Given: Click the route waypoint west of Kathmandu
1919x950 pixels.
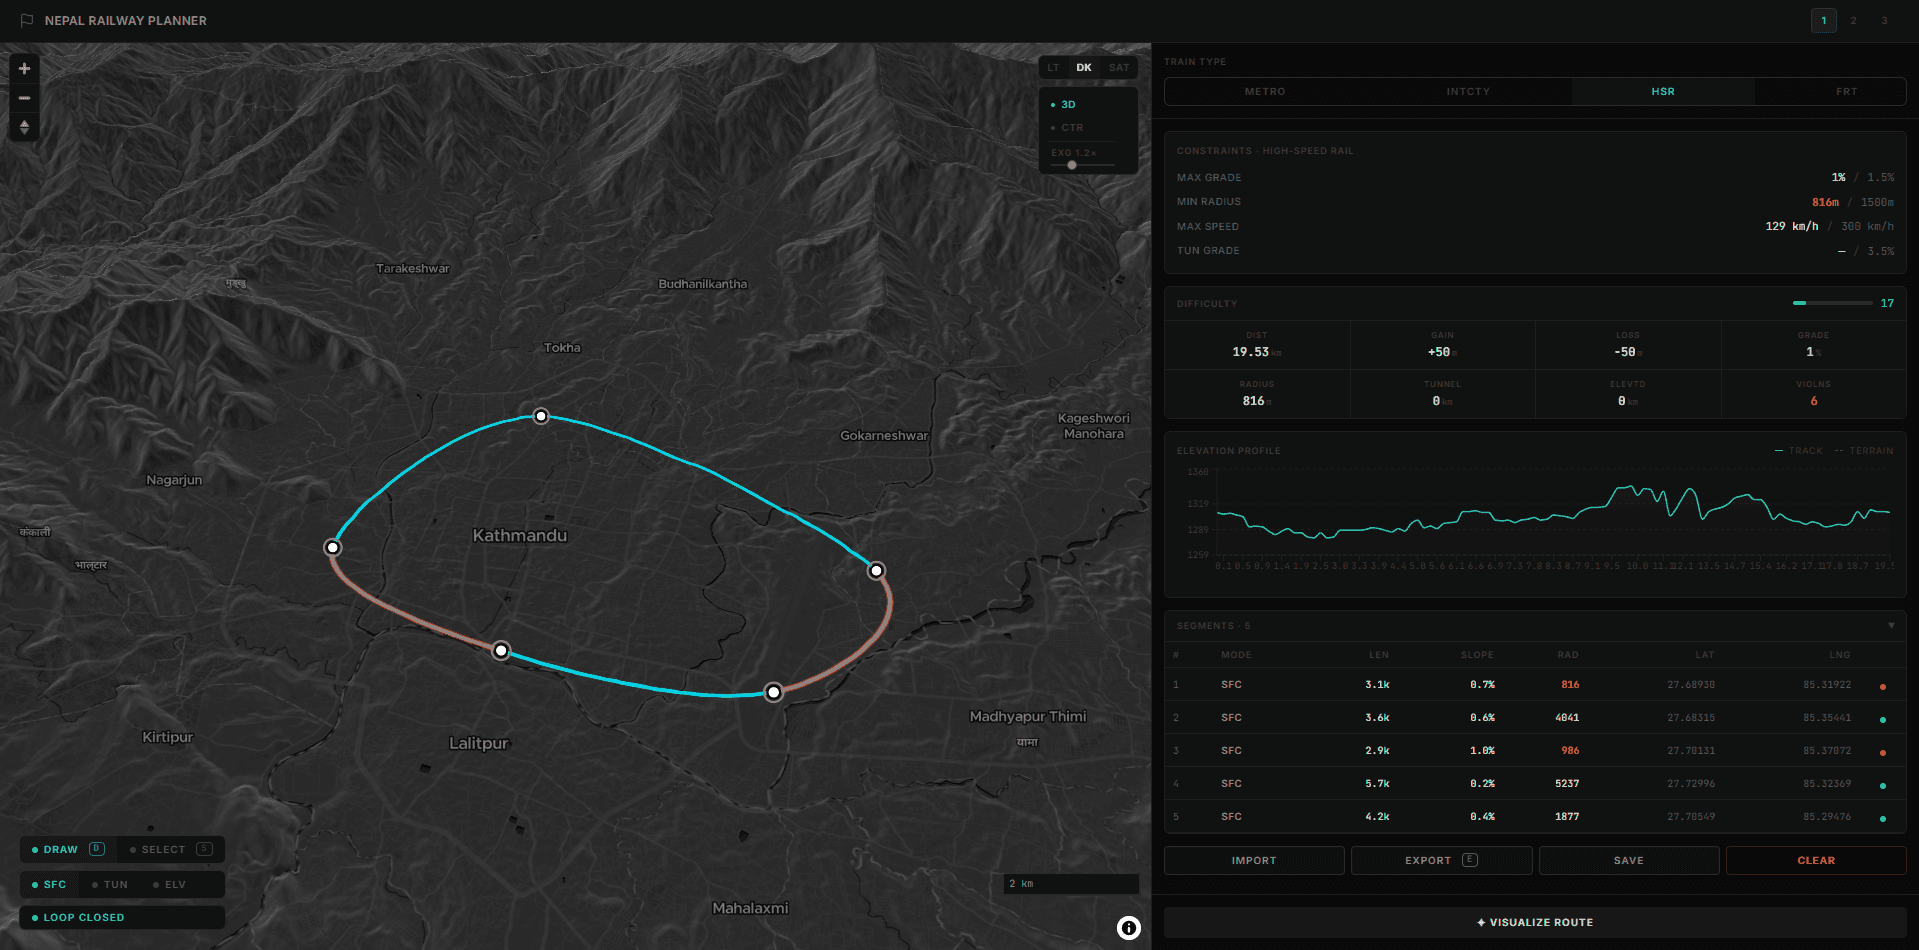Looking at the screenshot, I should 333,548.
